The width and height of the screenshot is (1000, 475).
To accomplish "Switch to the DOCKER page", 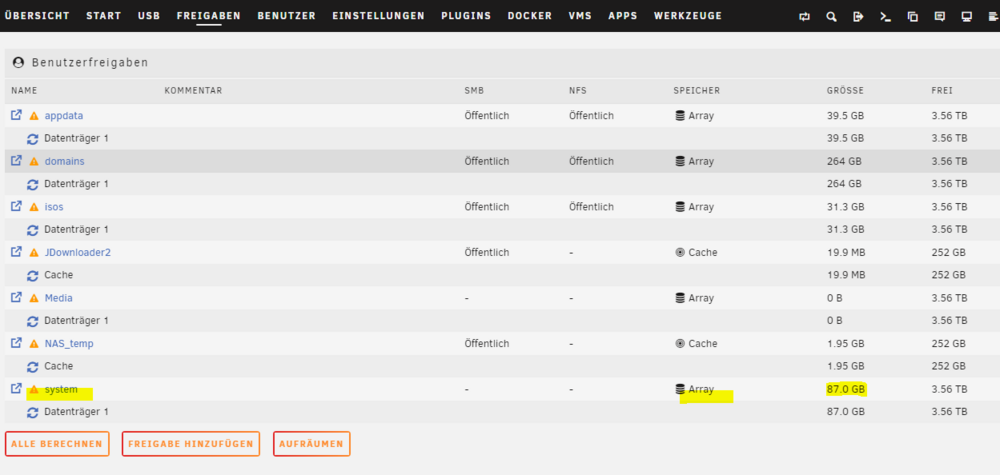I will pyautogui.click(x=530, y=16).
